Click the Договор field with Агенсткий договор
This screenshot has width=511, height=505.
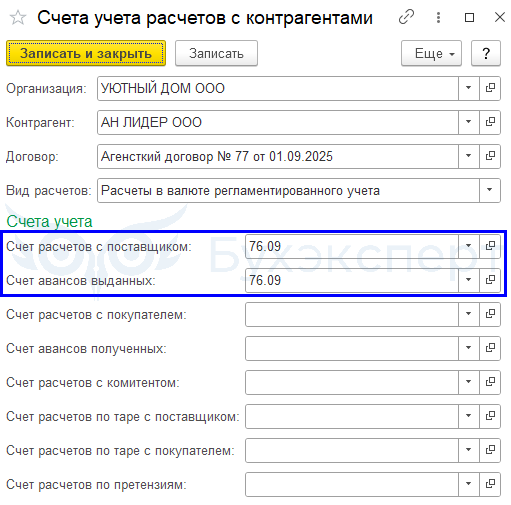click(278, 156)
